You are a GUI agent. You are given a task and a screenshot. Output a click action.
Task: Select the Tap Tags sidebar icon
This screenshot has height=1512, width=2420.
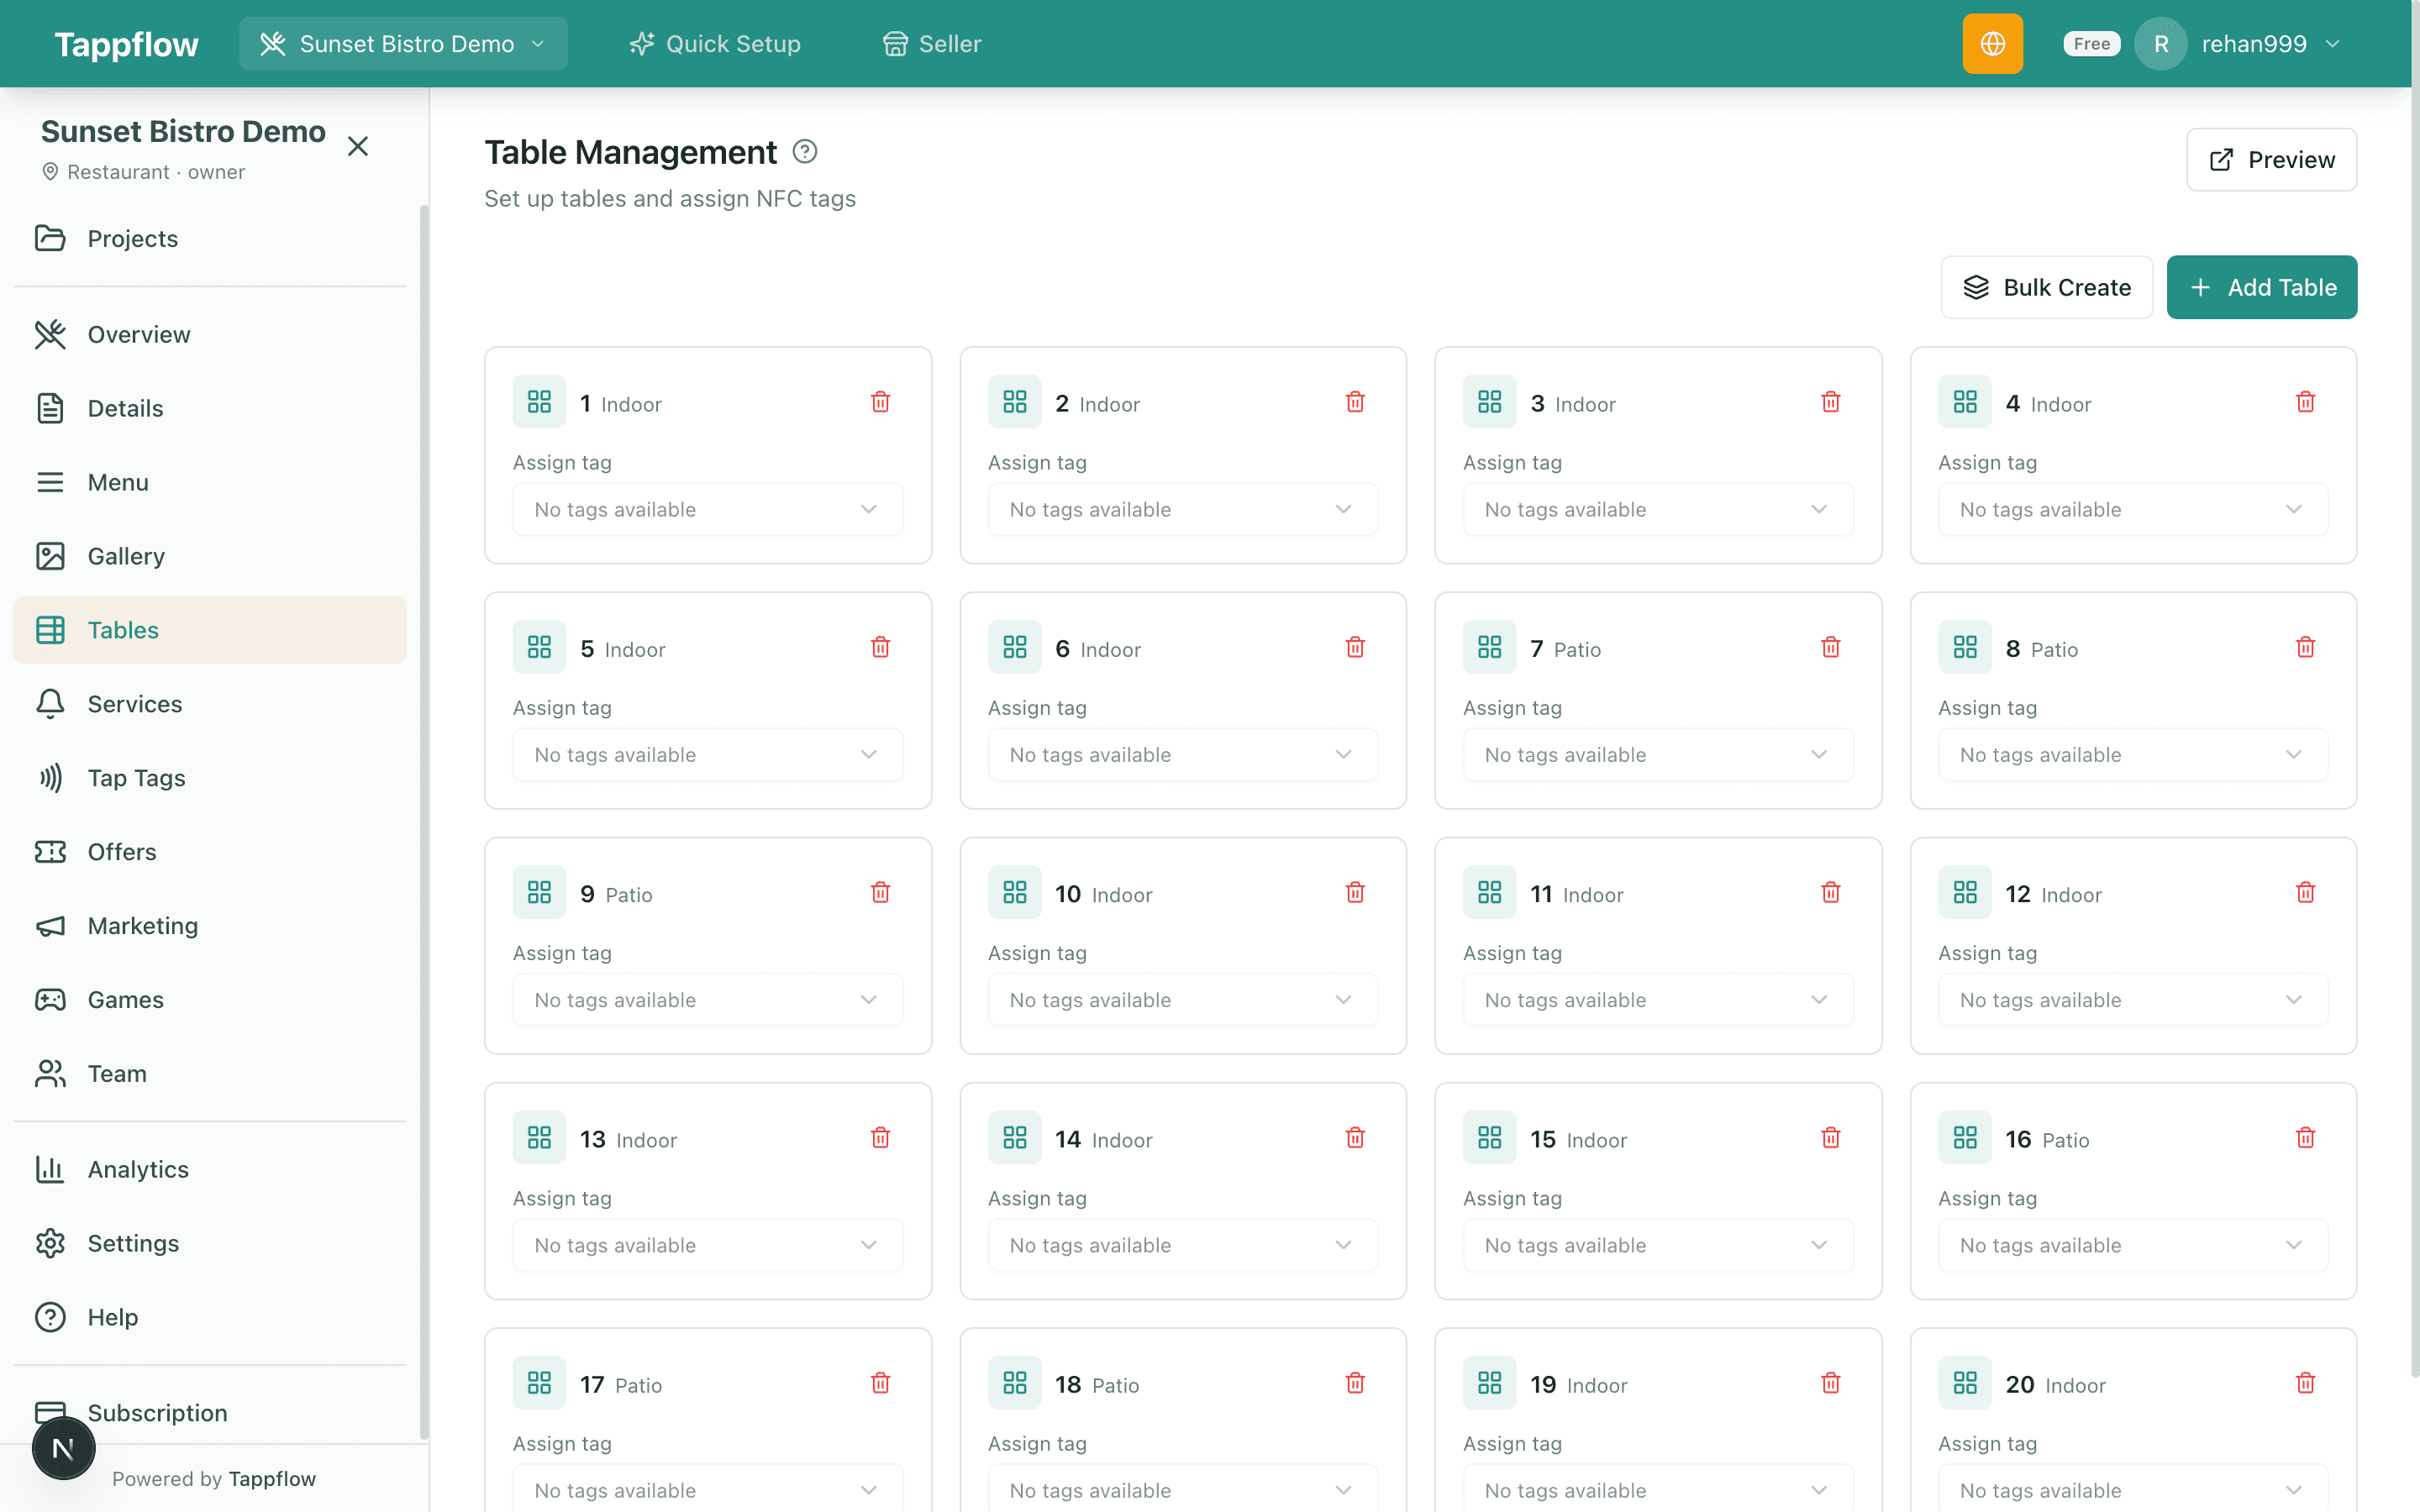point(51,777)
